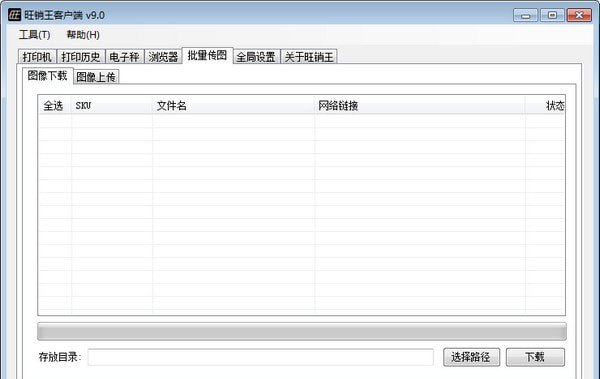Sort by the SKU column header
The width and height of the screenshot is (600, 379).
click(112, 105)
